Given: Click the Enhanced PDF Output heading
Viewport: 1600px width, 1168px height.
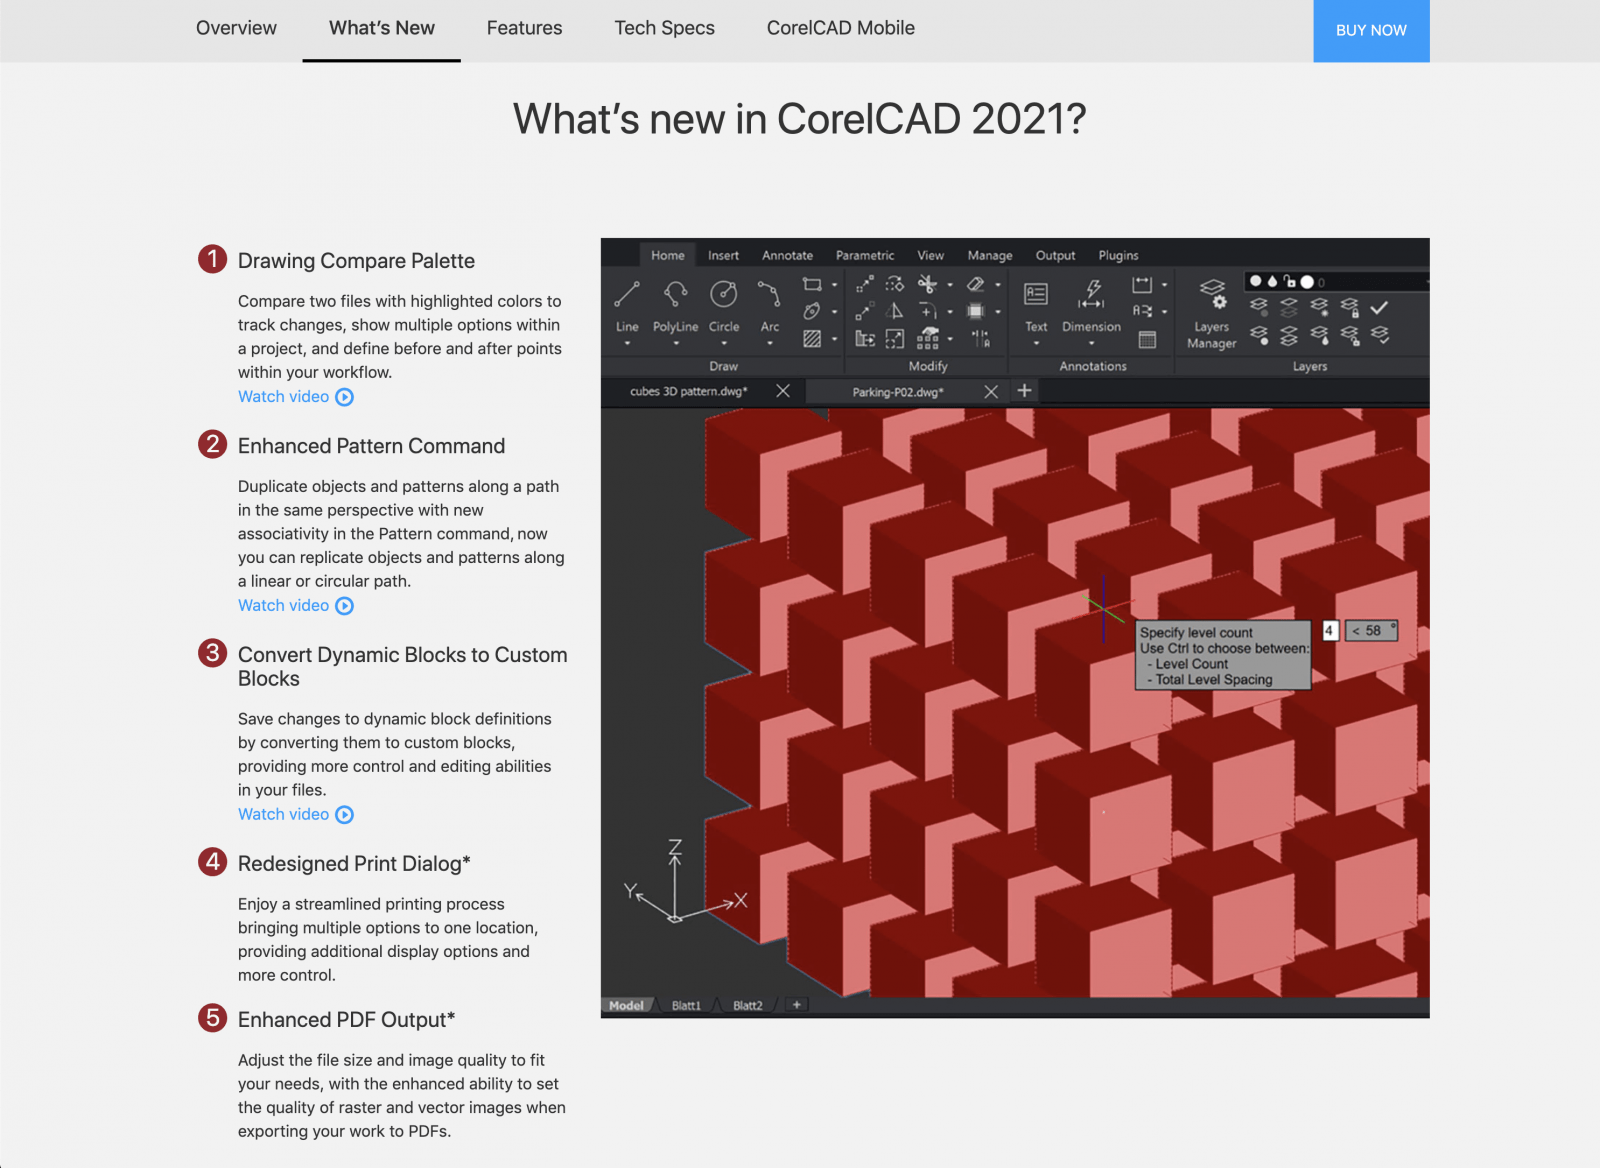Looking at the screenshot, I should (x=346, y=1020).
